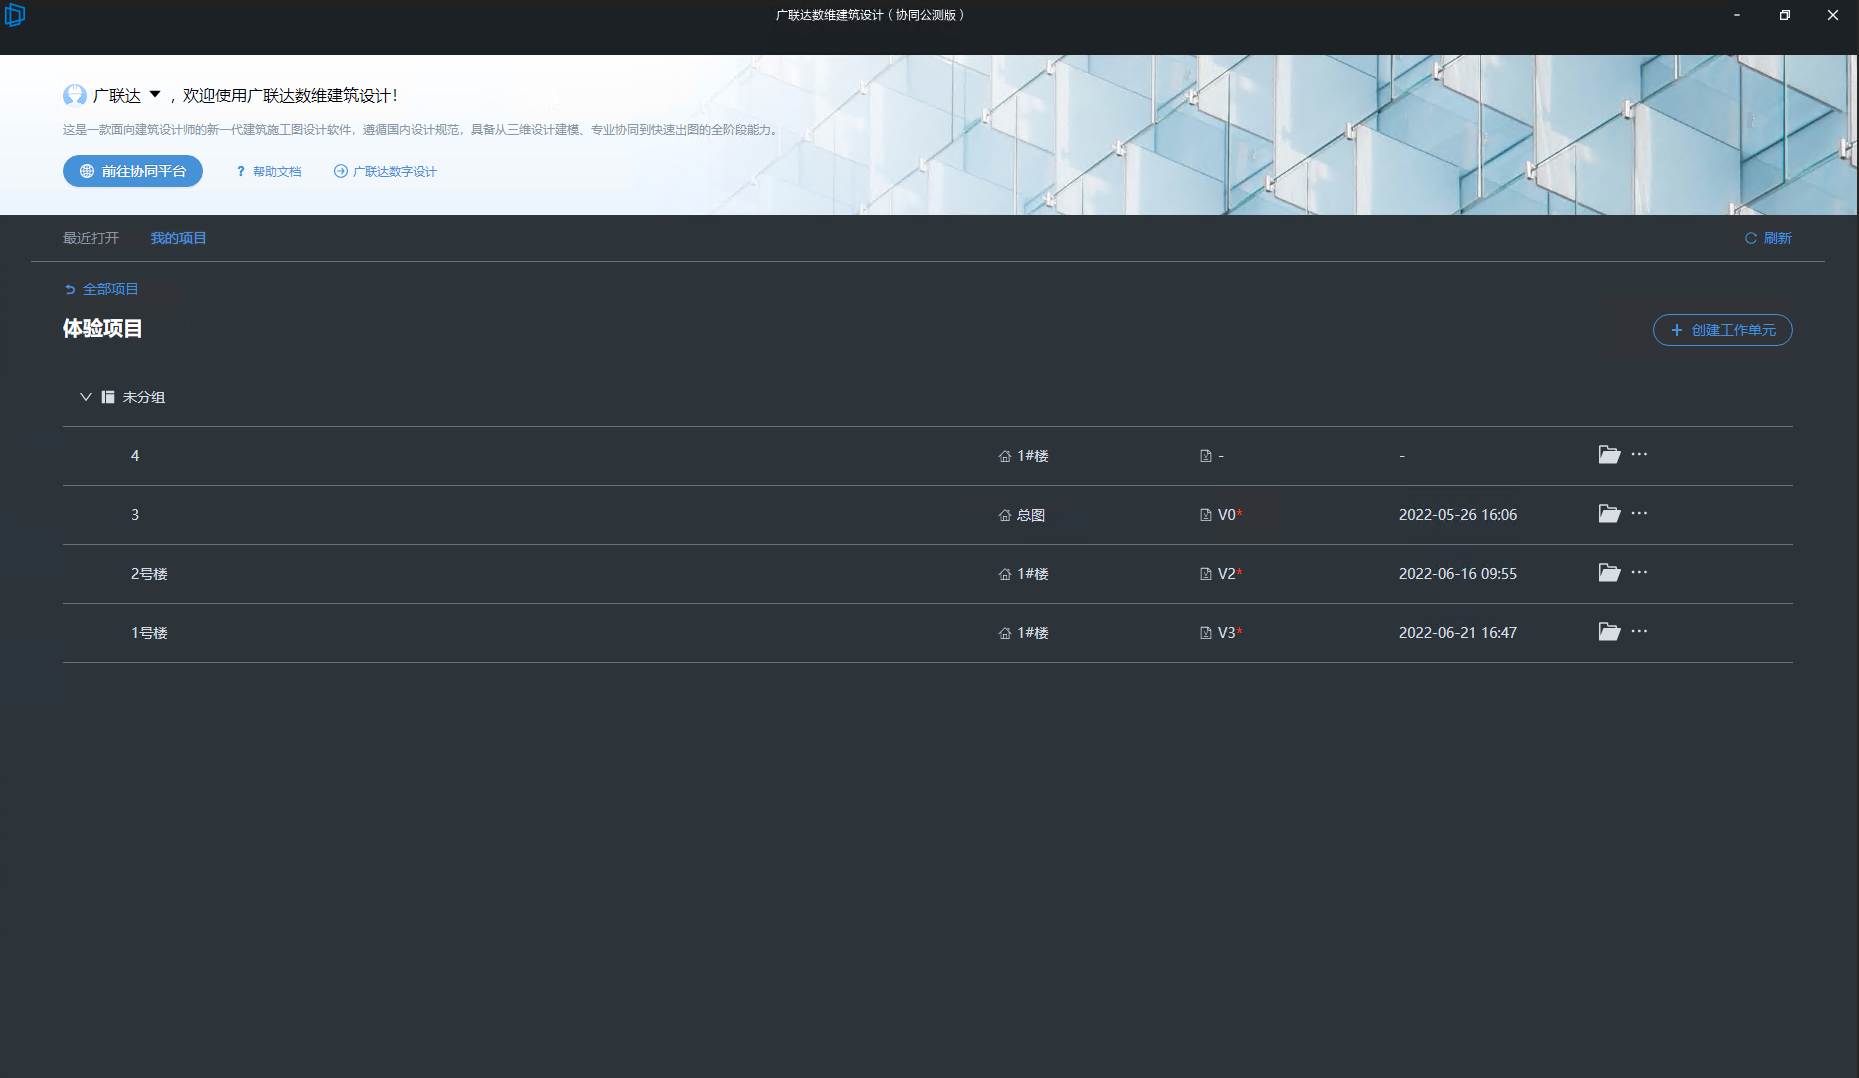
Task: Open 帮助文档 link
Action: click(269, 172)
